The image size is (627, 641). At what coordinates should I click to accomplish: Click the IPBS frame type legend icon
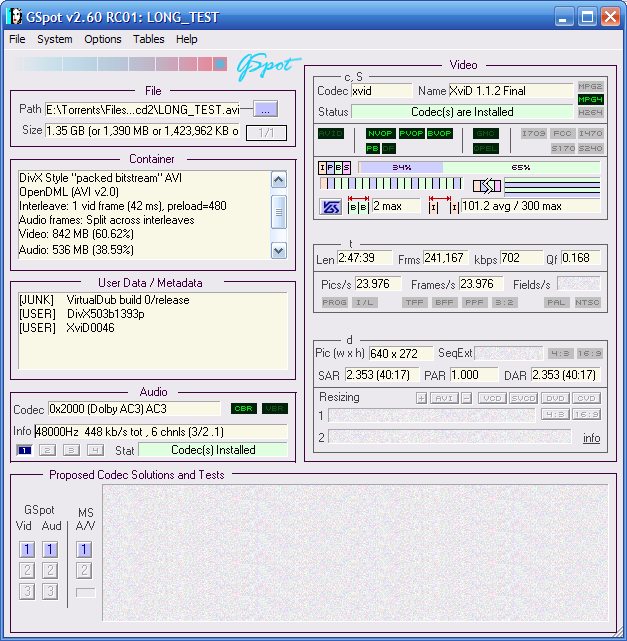tap(334, 168)
